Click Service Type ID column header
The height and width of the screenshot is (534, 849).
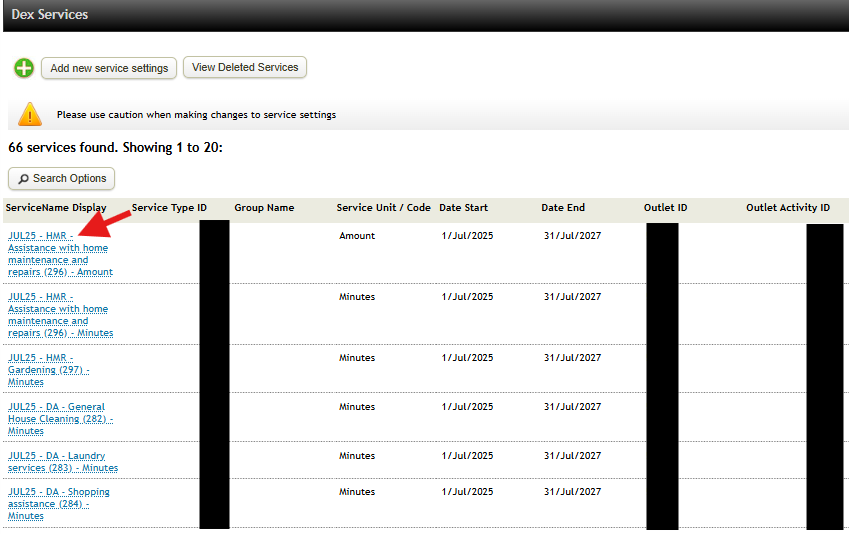169,207
